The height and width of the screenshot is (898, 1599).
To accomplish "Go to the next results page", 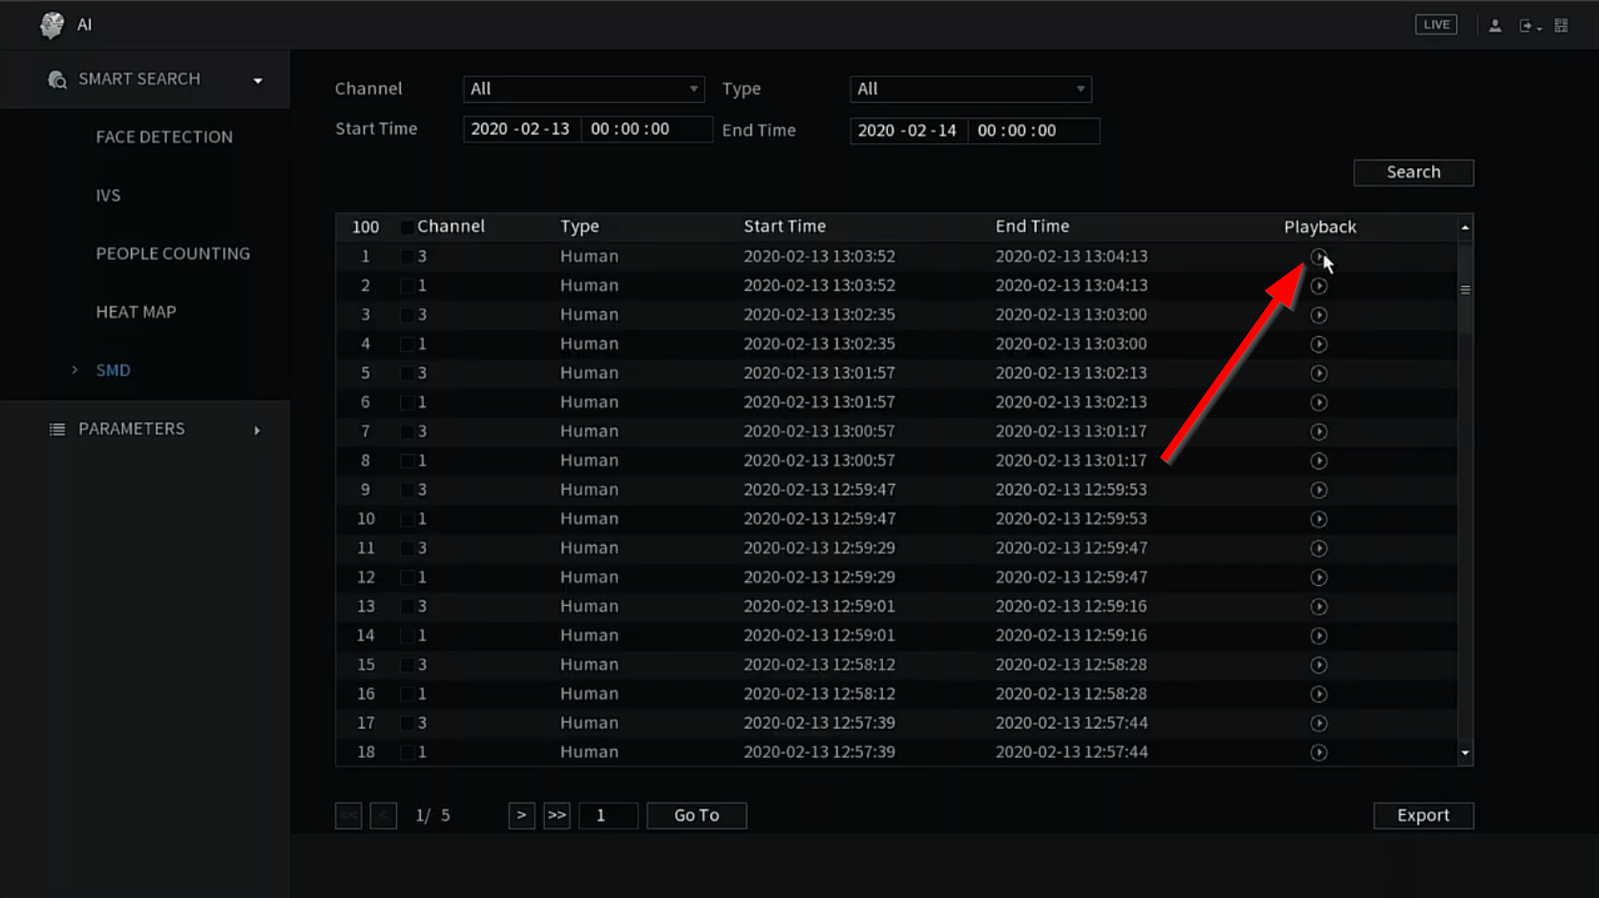I will coord(521,815).
